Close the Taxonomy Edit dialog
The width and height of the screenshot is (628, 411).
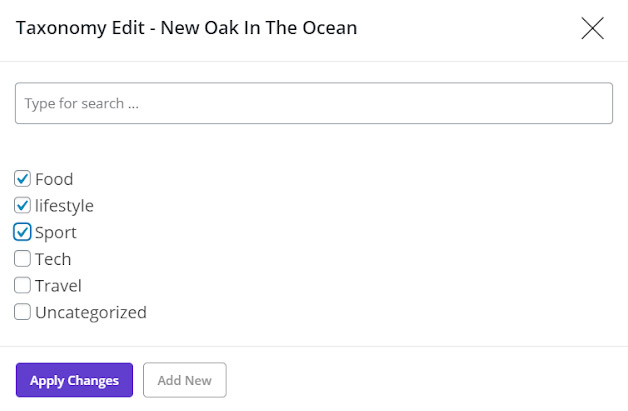click(x=592, y=29)
